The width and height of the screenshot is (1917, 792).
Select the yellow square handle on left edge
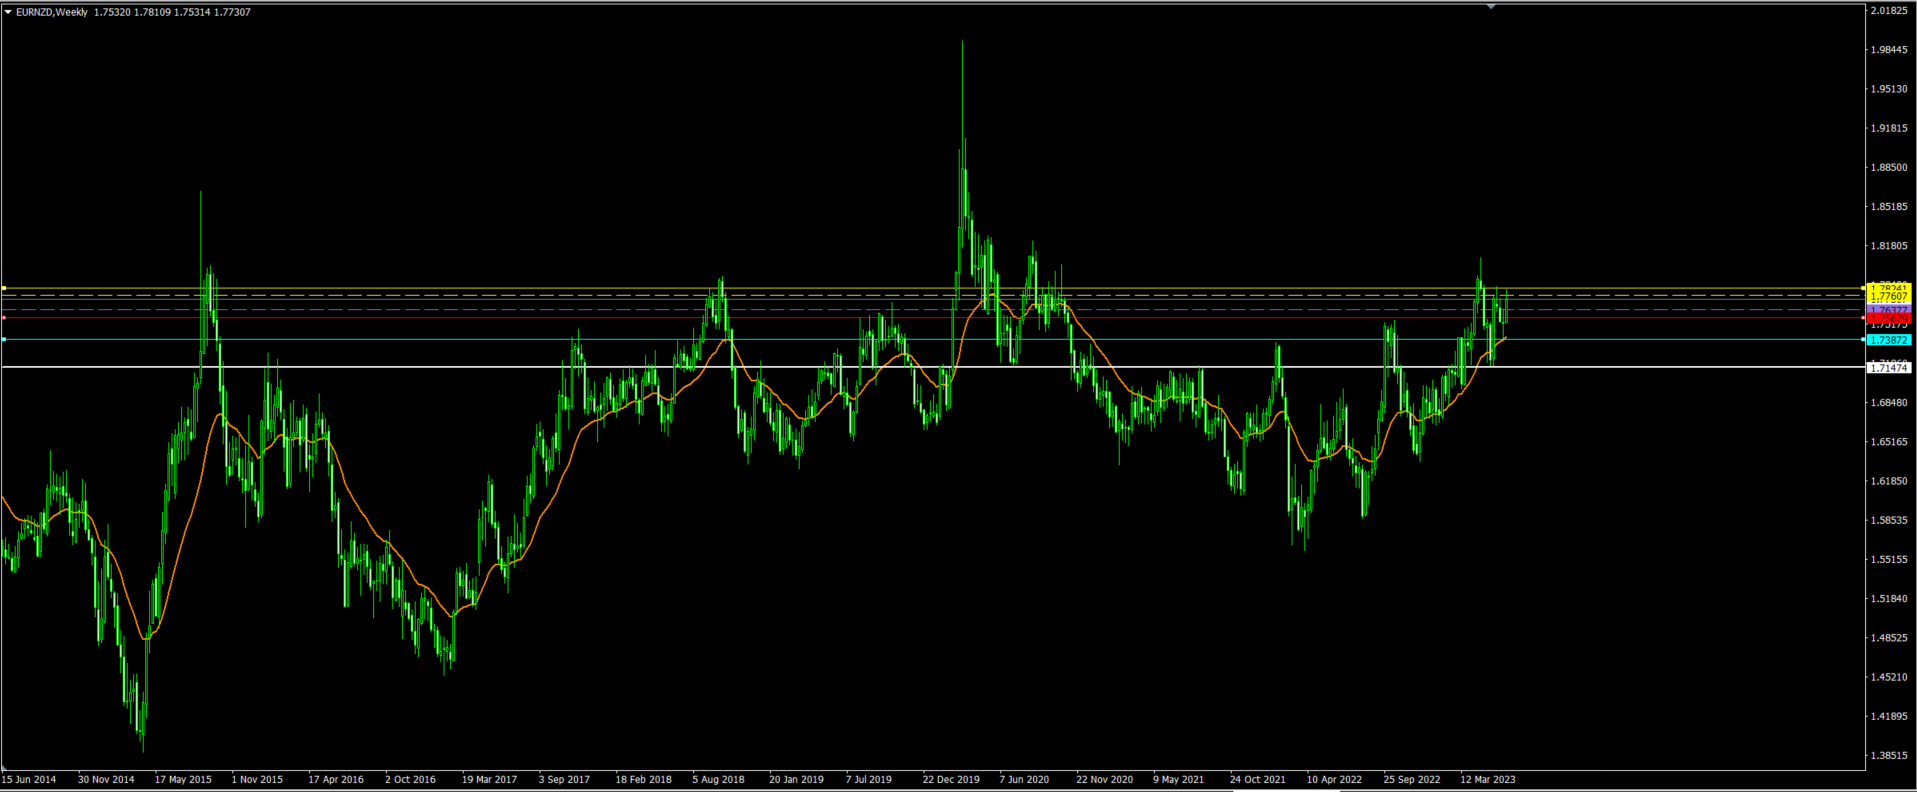click(x=4, y=288)
